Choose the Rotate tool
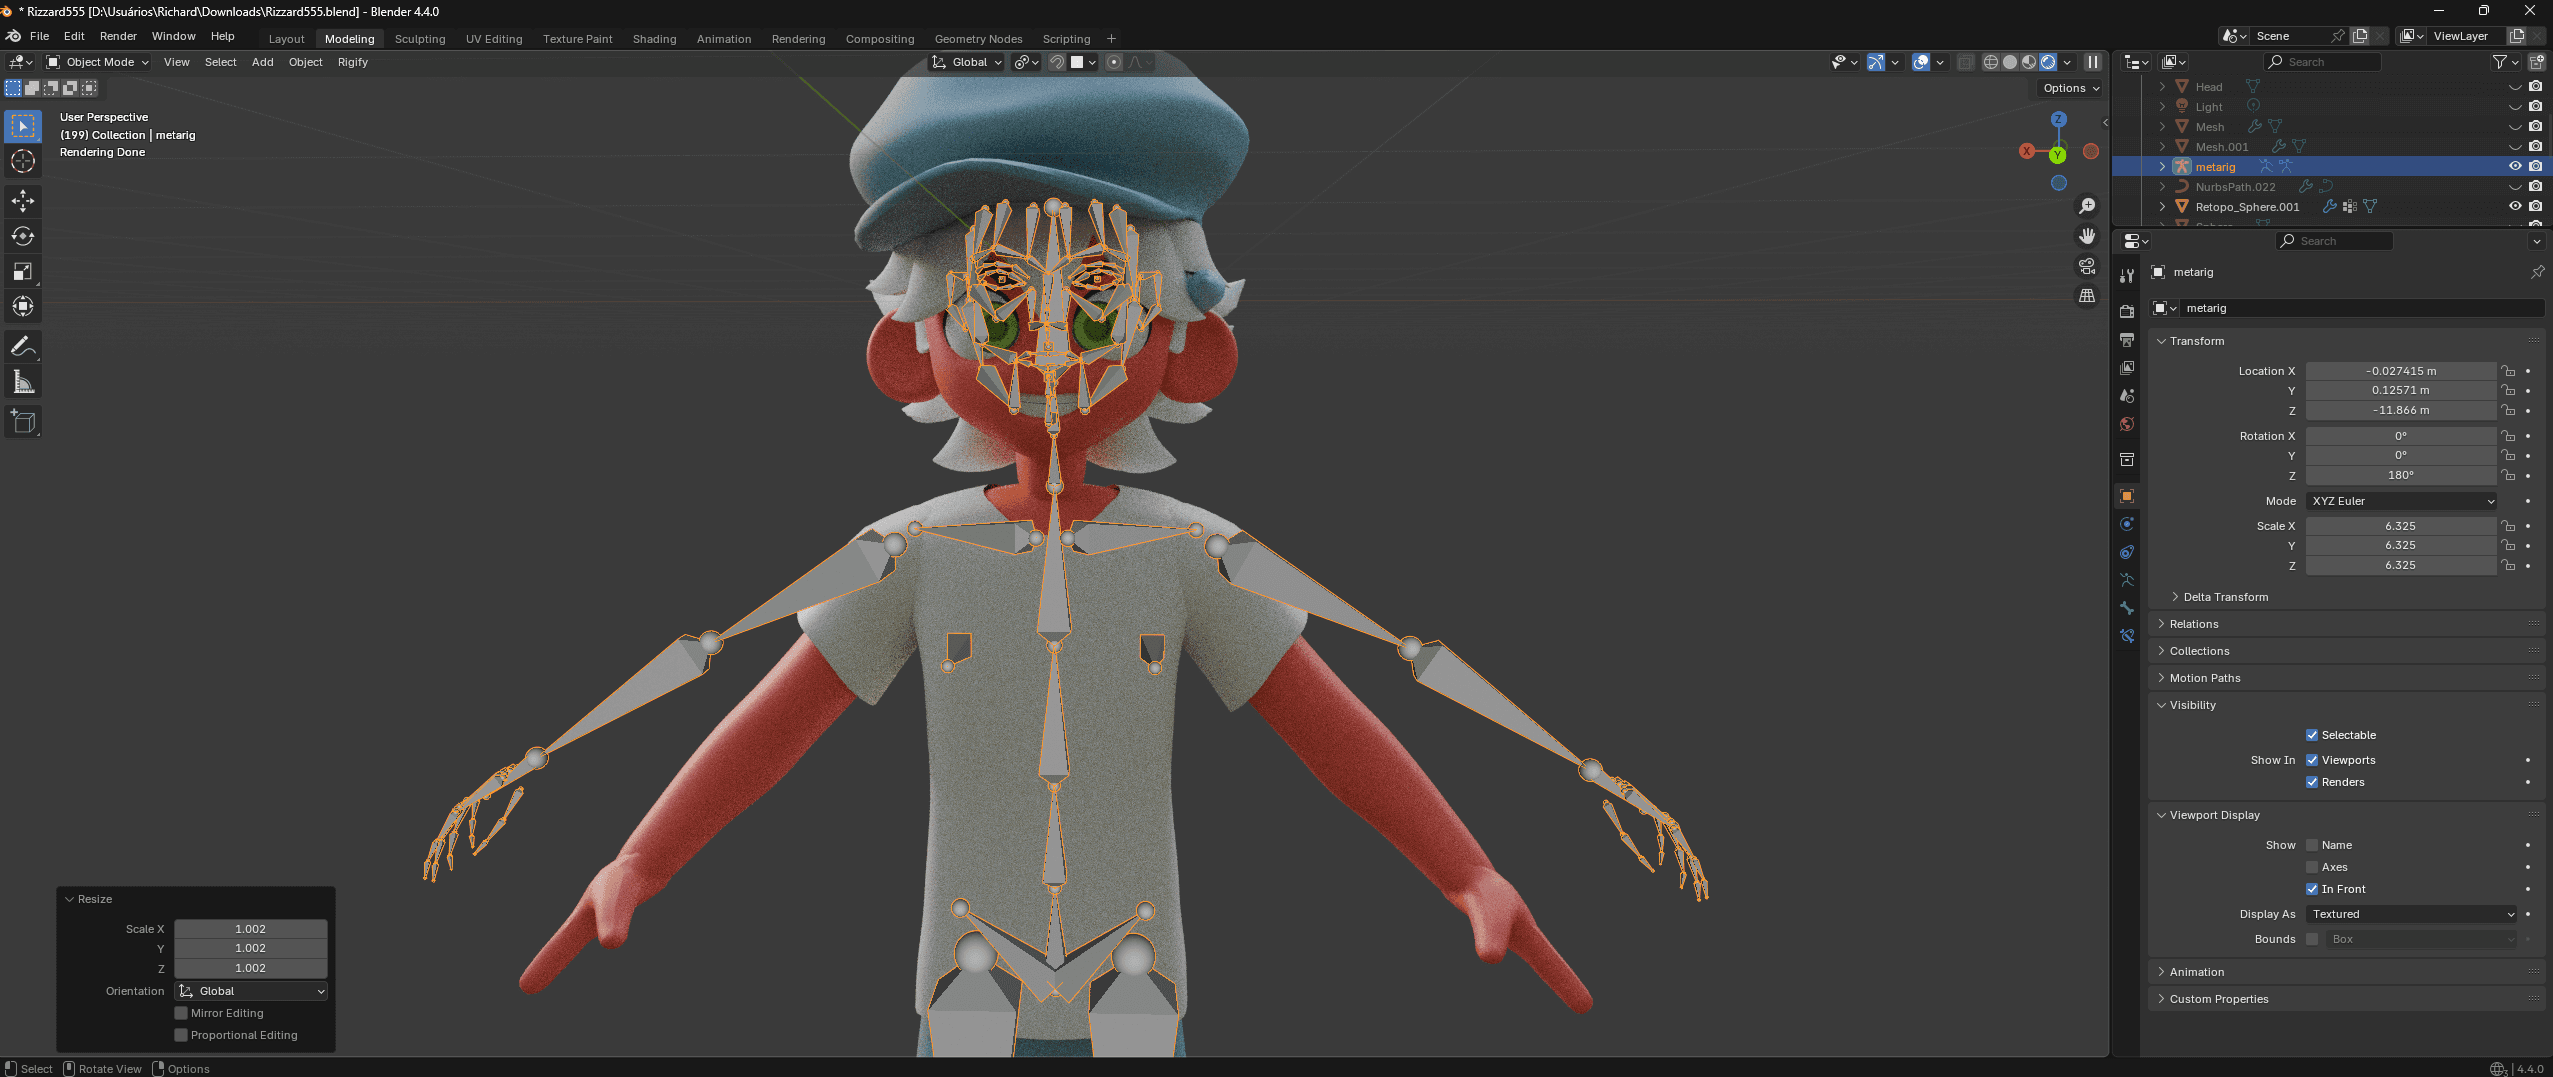 tap(23, 236)
